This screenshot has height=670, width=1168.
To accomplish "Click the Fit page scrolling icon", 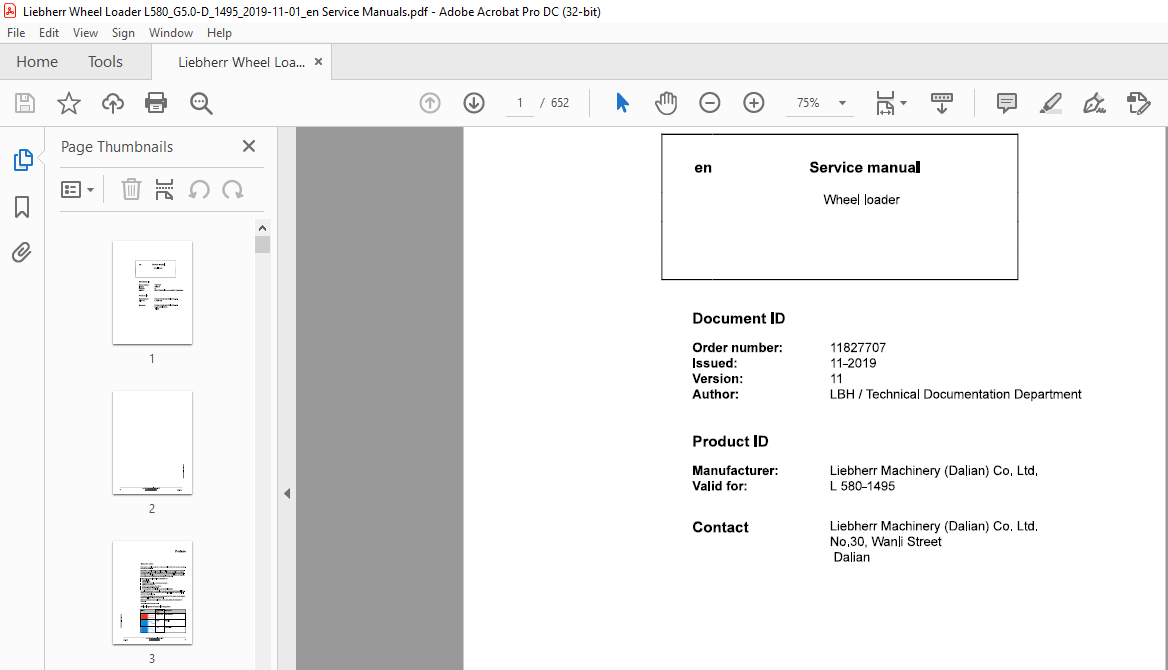I will click(885, 103).
